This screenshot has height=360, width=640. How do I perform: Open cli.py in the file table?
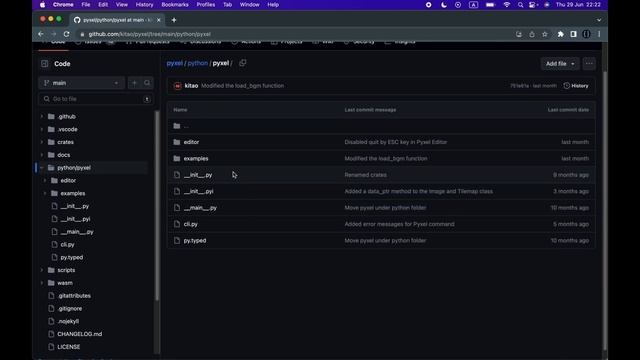(191, 224)
